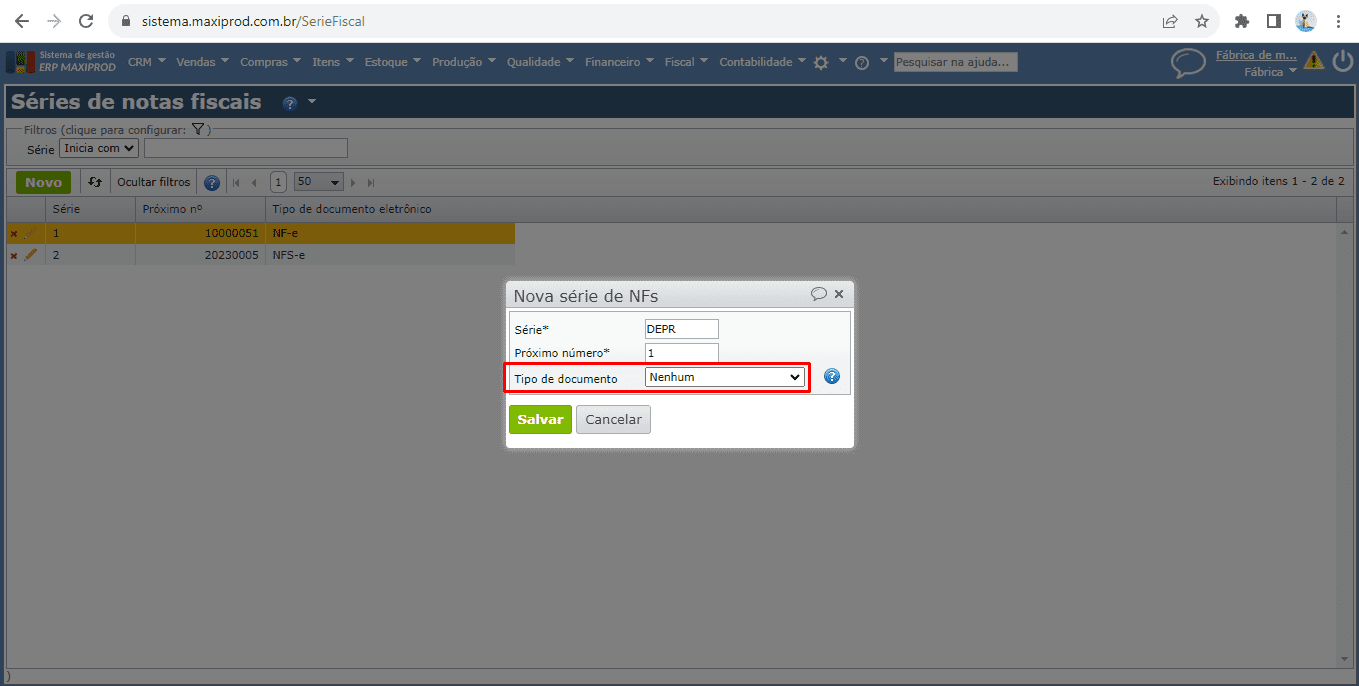
Task: Open the Qualidade menu
Action: 541,62
